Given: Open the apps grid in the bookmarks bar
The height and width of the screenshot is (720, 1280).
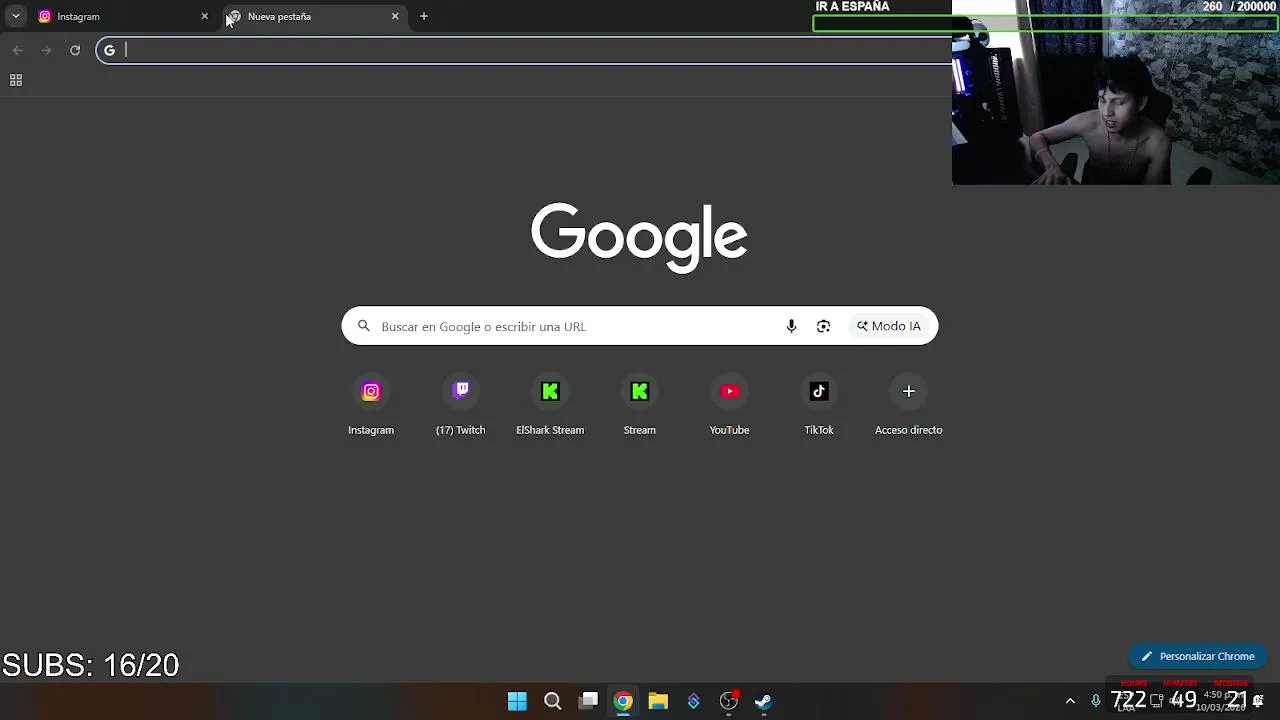Looking at the screenshot, I should [16, 80].
